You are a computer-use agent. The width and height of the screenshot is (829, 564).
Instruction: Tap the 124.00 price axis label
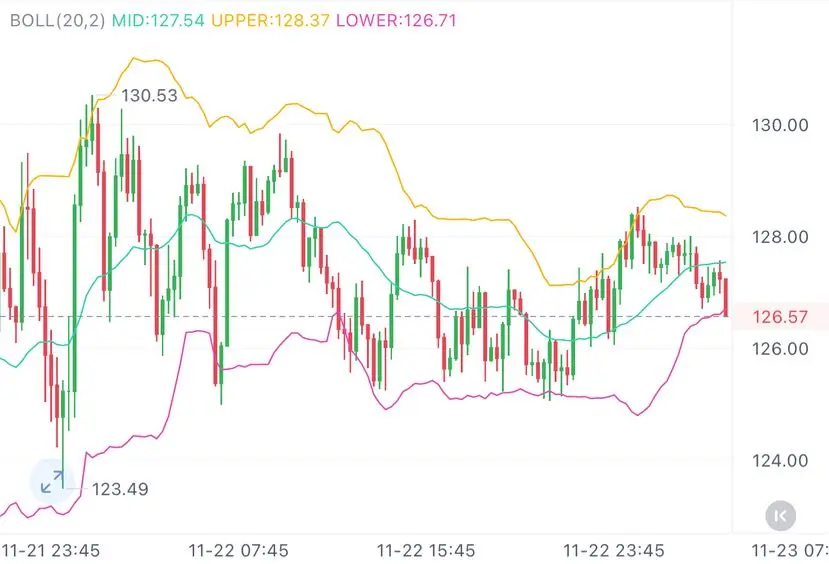[780, 460]
